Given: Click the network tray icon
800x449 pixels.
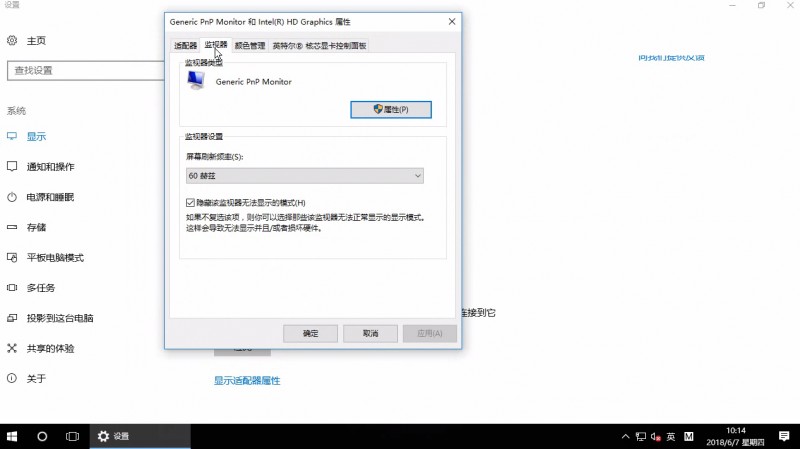Looking at the screenshot, I should pyautogui.click(x=641, y=437).
